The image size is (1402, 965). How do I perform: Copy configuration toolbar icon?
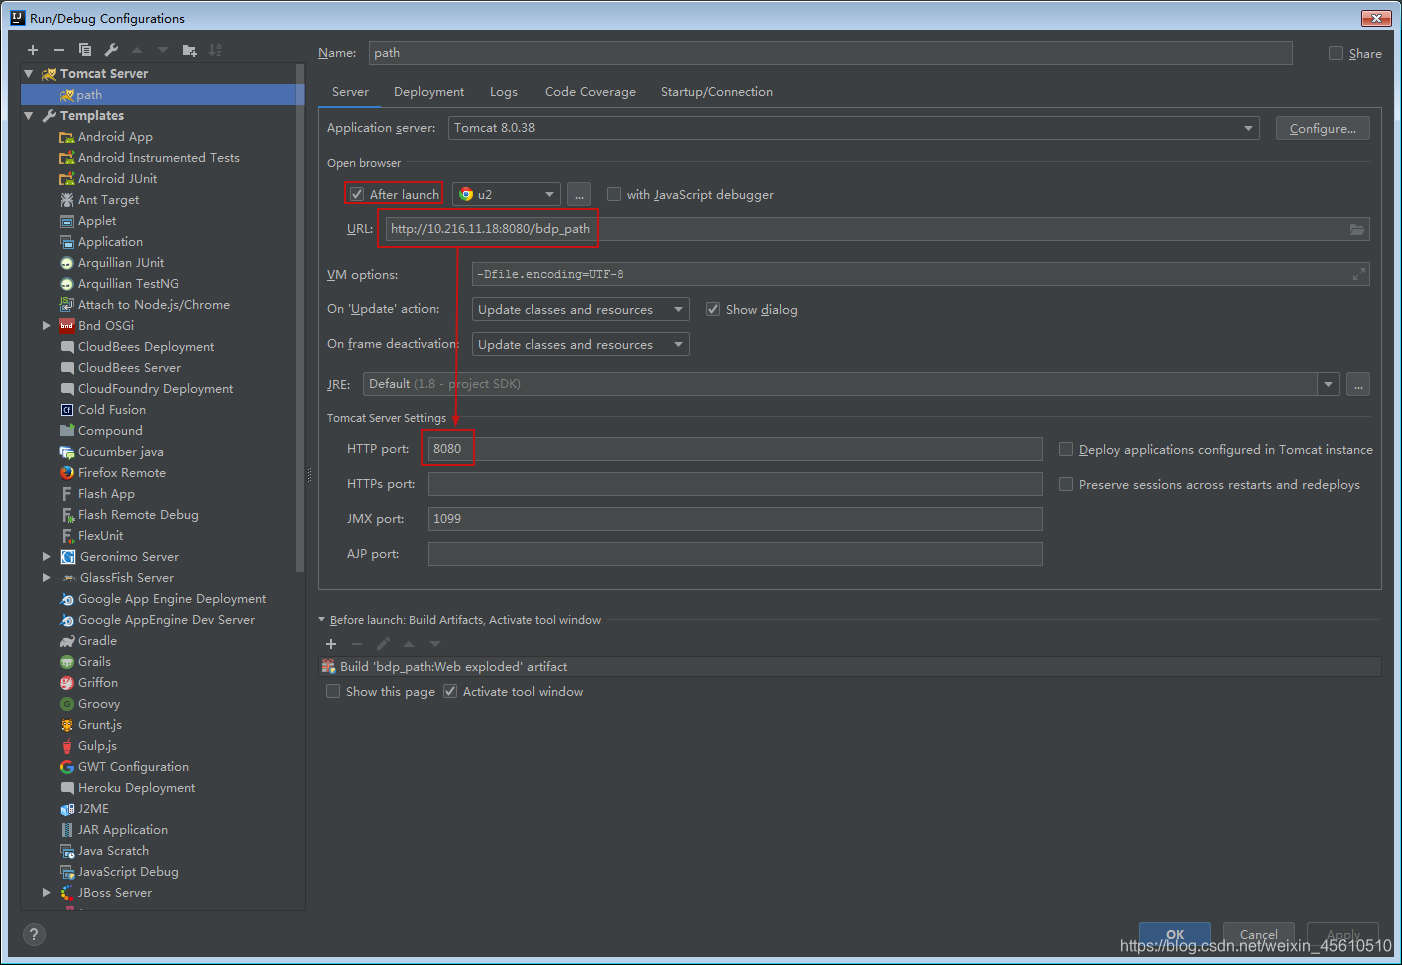tap(85, 50)
